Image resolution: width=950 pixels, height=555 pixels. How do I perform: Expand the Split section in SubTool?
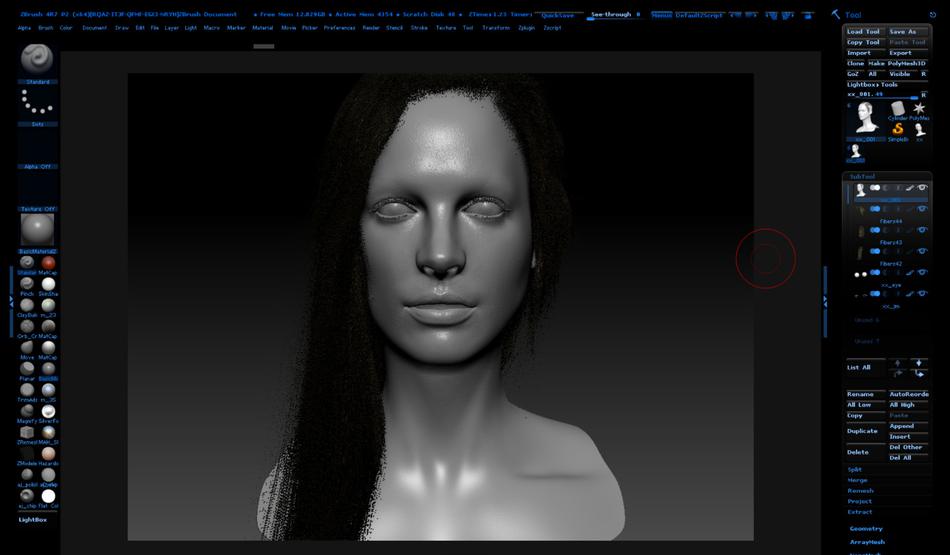854,470
